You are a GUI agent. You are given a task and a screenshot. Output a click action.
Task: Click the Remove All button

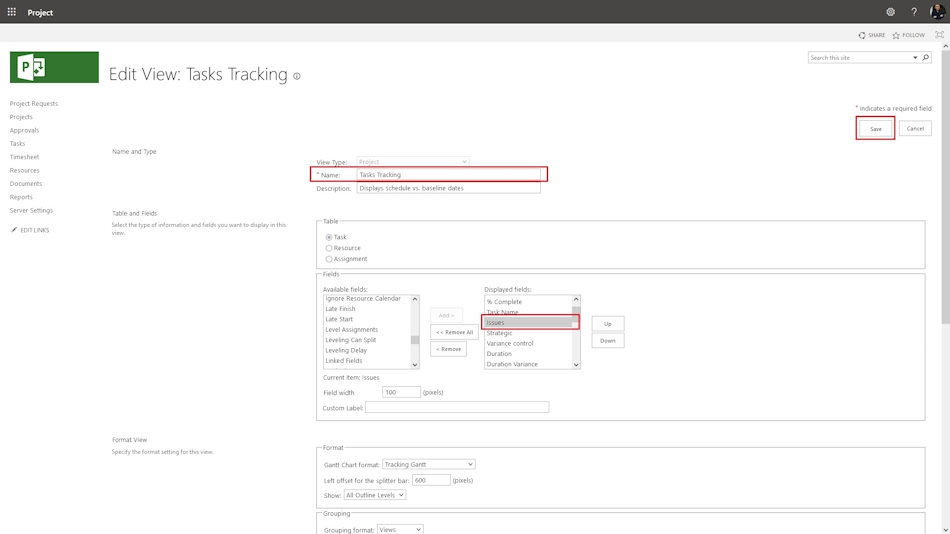[454, 332]
